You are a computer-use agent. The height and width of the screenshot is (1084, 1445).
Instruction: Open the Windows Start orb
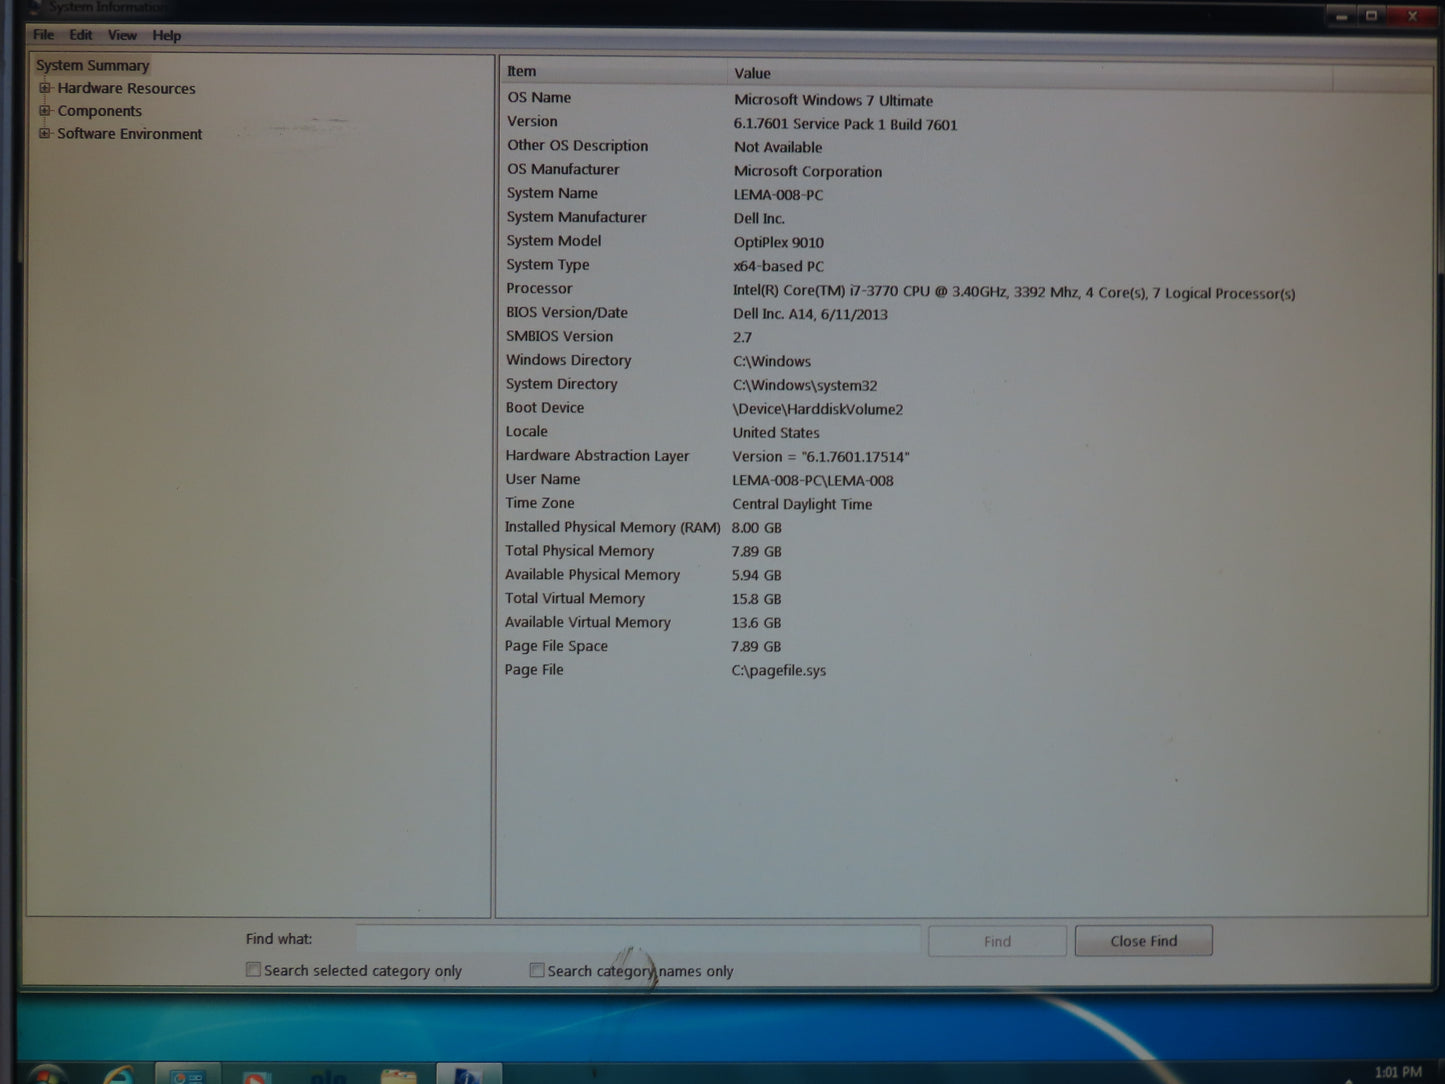coord(45,1075)
